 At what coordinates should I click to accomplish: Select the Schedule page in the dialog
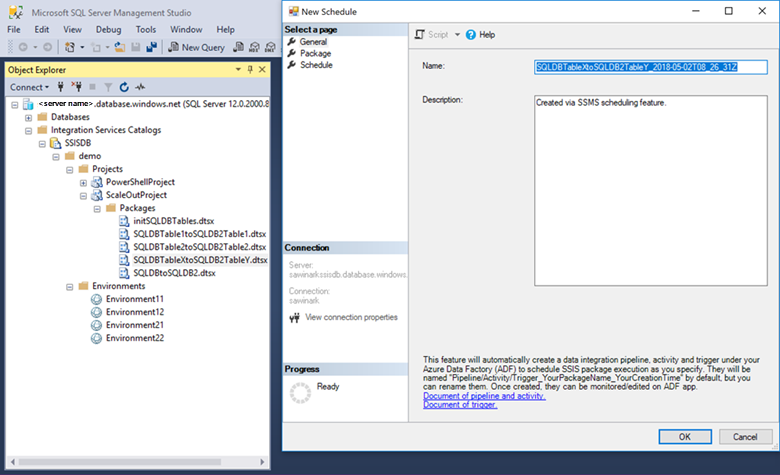point(316,65)
